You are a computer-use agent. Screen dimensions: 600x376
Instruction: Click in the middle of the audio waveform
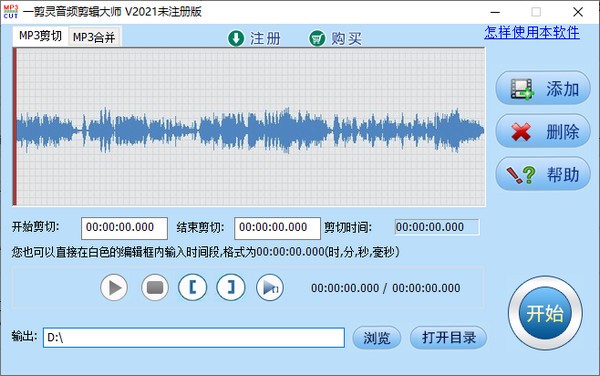click(x=249, y=130)
